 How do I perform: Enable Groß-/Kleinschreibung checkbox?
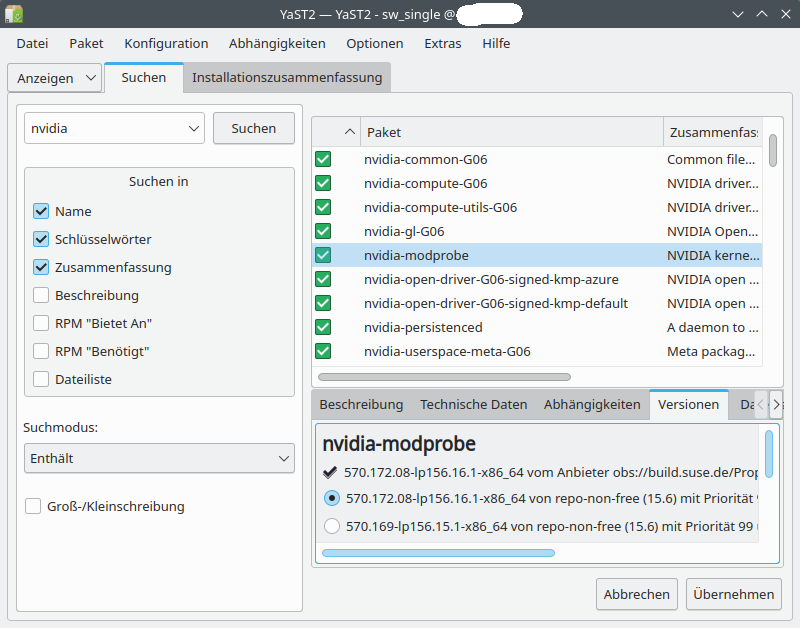pos(33,506)
